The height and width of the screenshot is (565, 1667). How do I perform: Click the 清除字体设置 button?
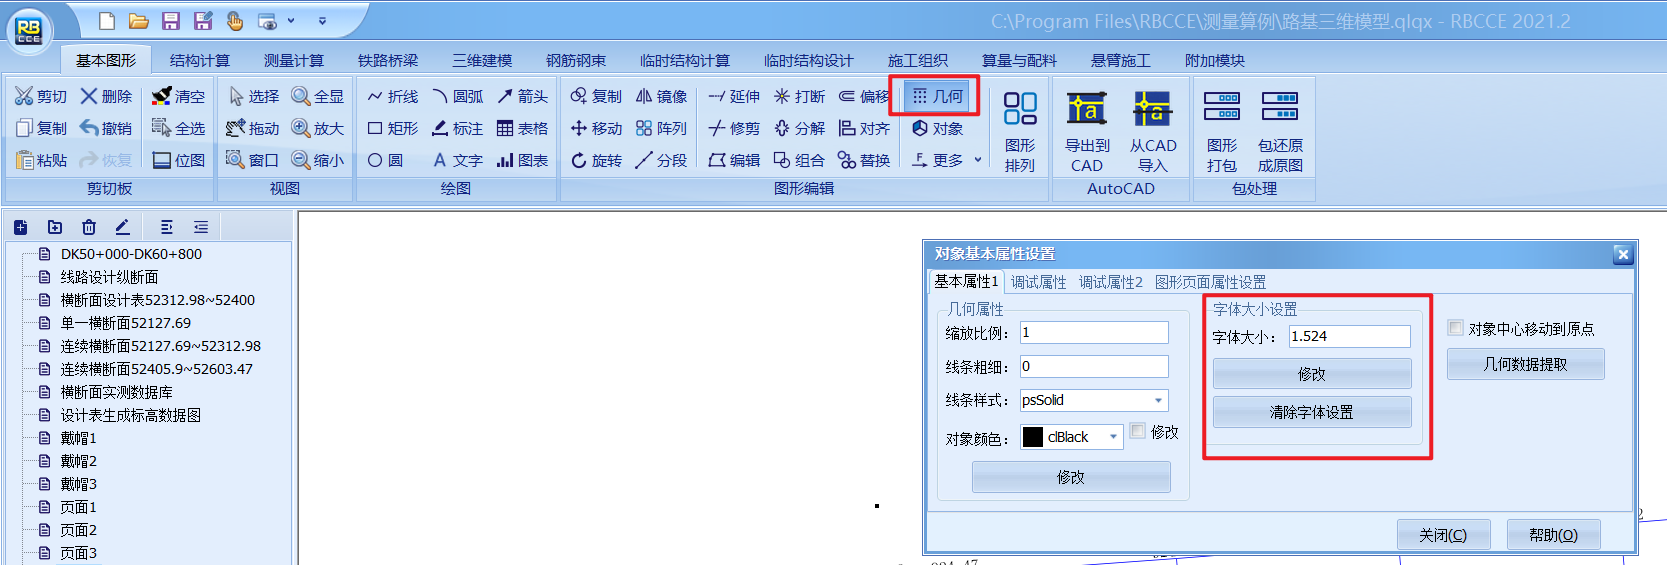(1311, 412)
